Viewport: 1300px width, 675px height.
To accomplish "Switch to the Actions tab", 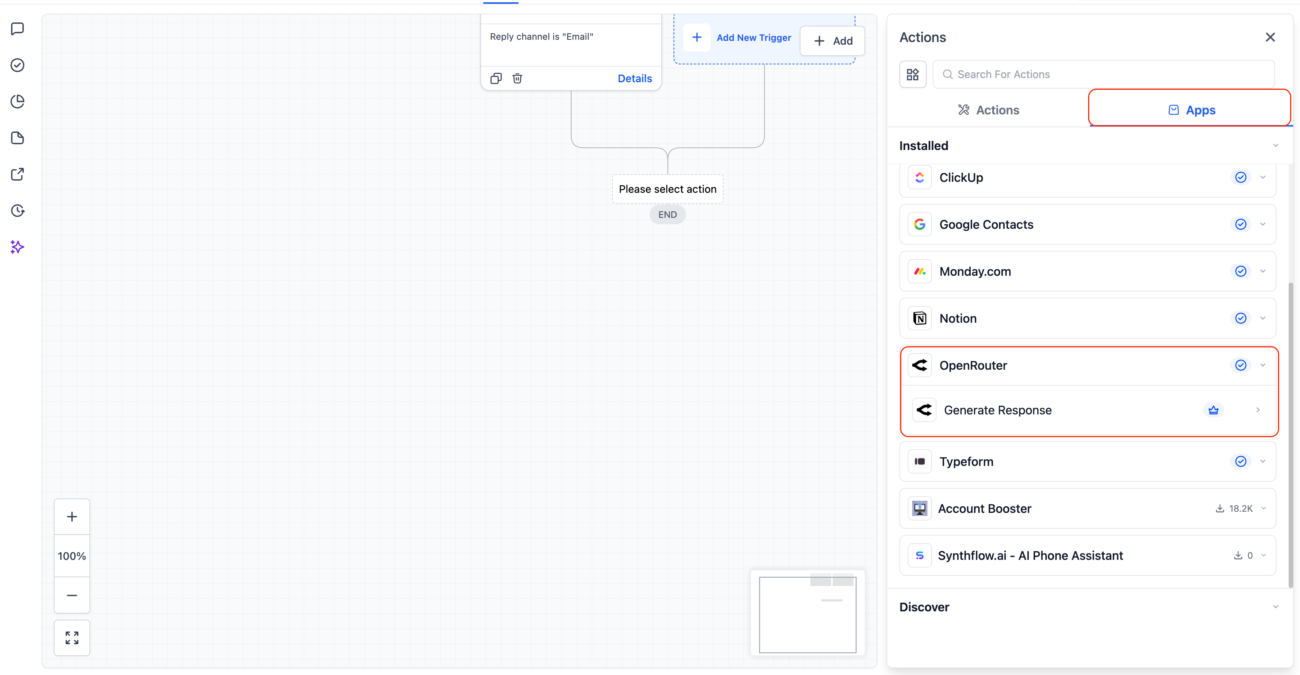I will [988, 109].
